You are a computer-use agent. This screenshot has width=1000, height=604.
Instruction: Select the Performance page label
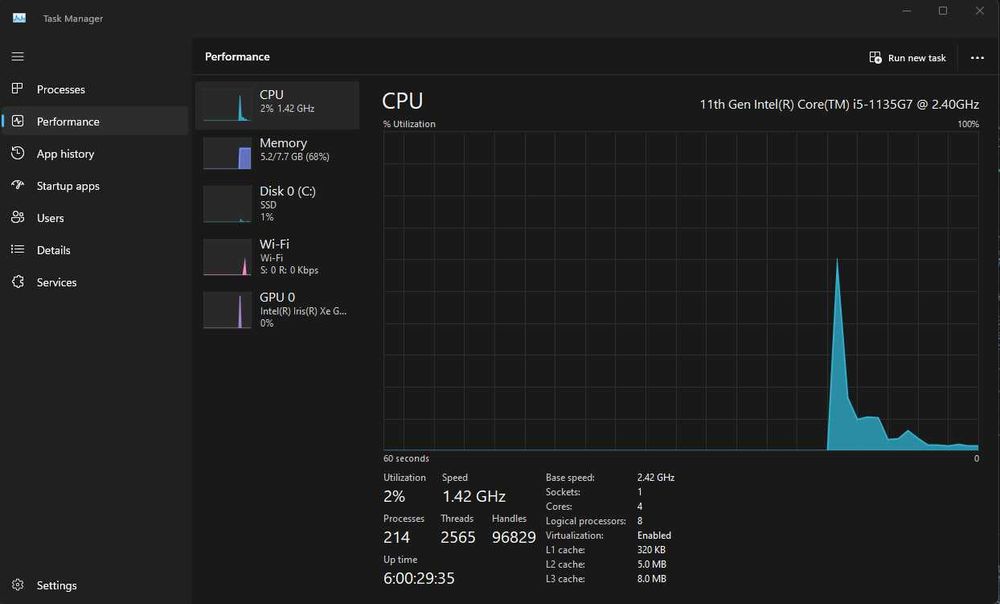pos(68,121)
